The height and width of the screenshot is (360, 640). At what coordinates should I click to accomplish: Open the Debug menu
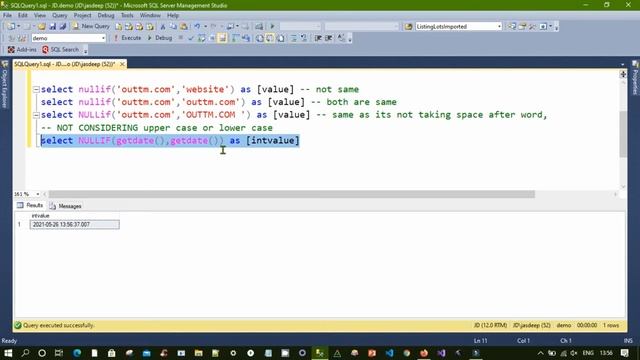point(106,16)
